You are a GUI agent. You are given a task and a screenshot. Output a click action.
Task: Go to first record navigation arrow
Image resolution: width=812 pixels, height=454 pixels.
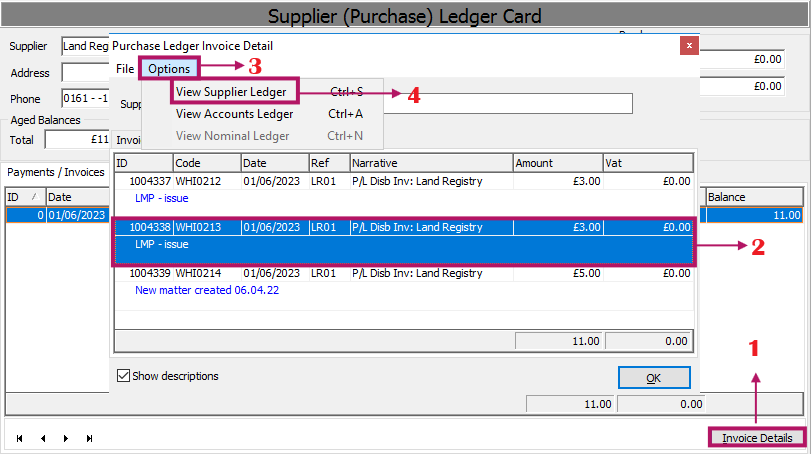[20, 438]
